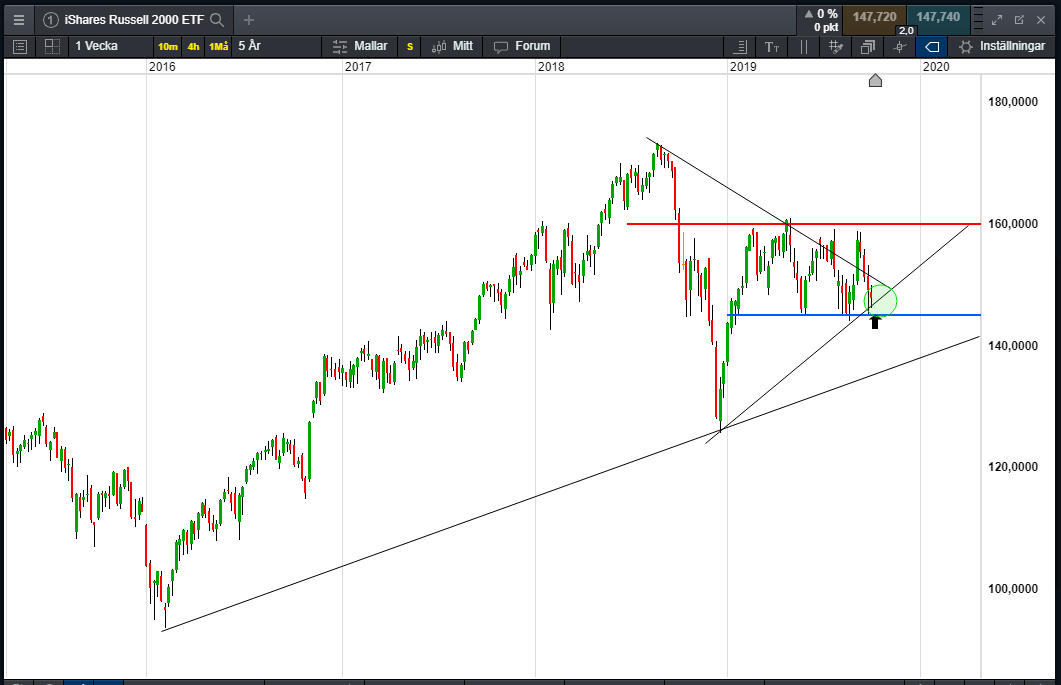1061x685 pixels.
Task: Click the house marker below the time axis
Action: point(875,81)
